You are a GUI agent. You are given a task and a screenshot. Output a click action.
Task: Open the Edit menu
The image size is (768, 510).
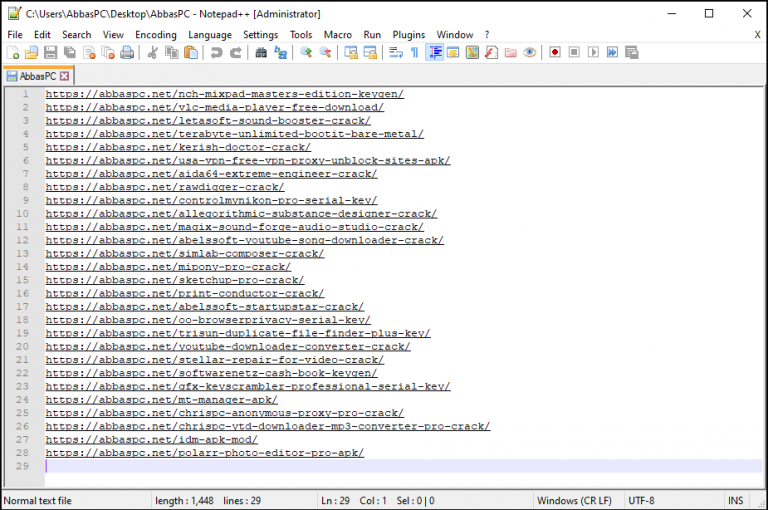[42, 35]
